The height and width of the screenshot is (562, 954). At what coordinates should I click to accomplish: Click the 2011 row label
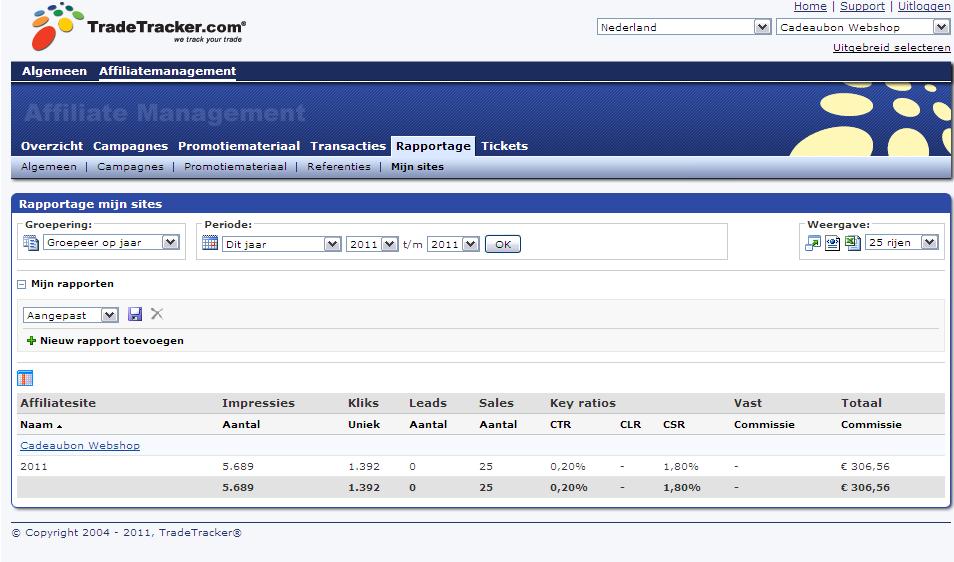point(33,467)
